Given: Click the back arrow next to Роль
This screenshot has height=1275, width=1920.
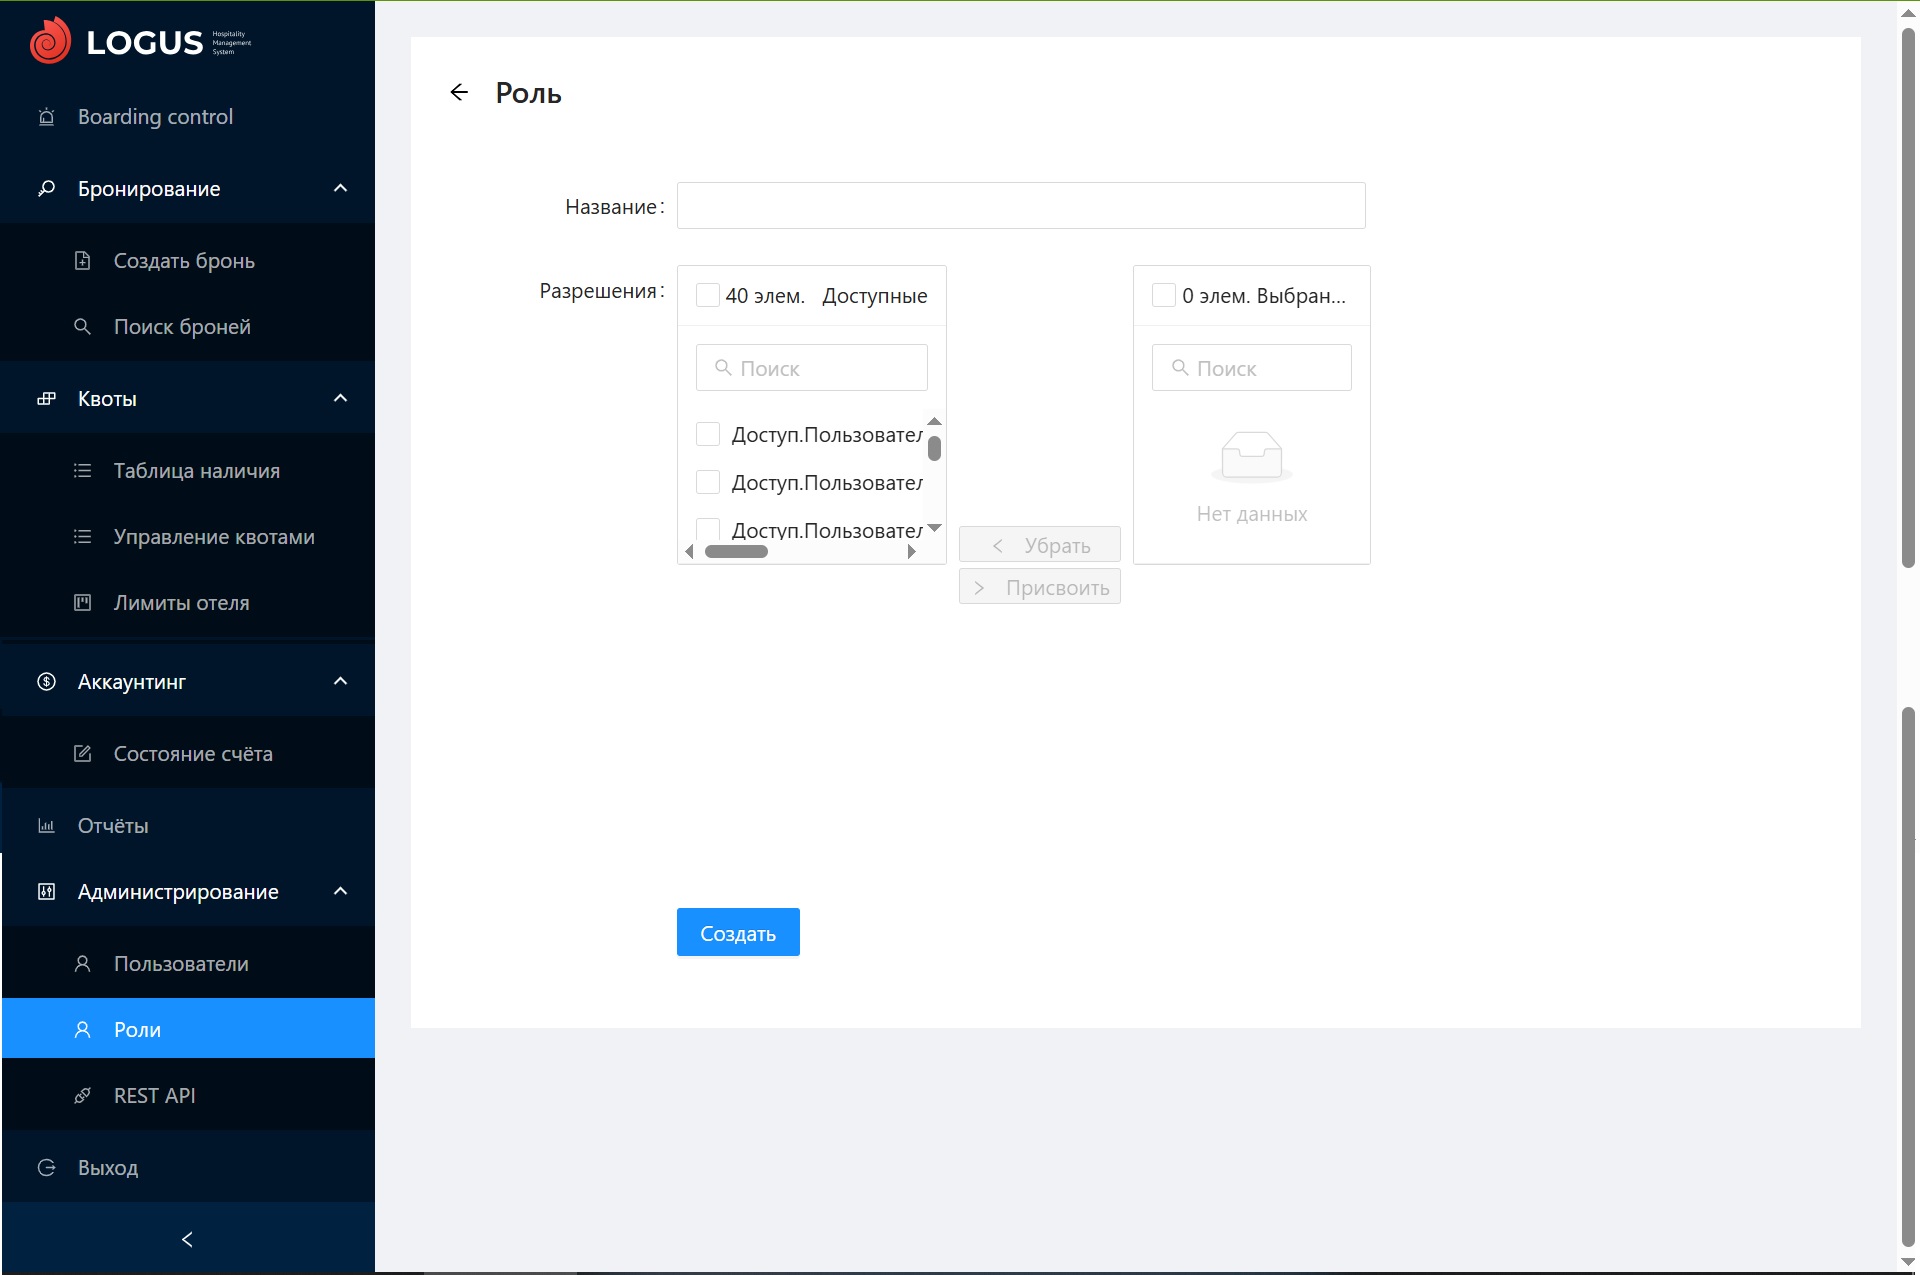Looking at the screenshot, I should 459,93.
